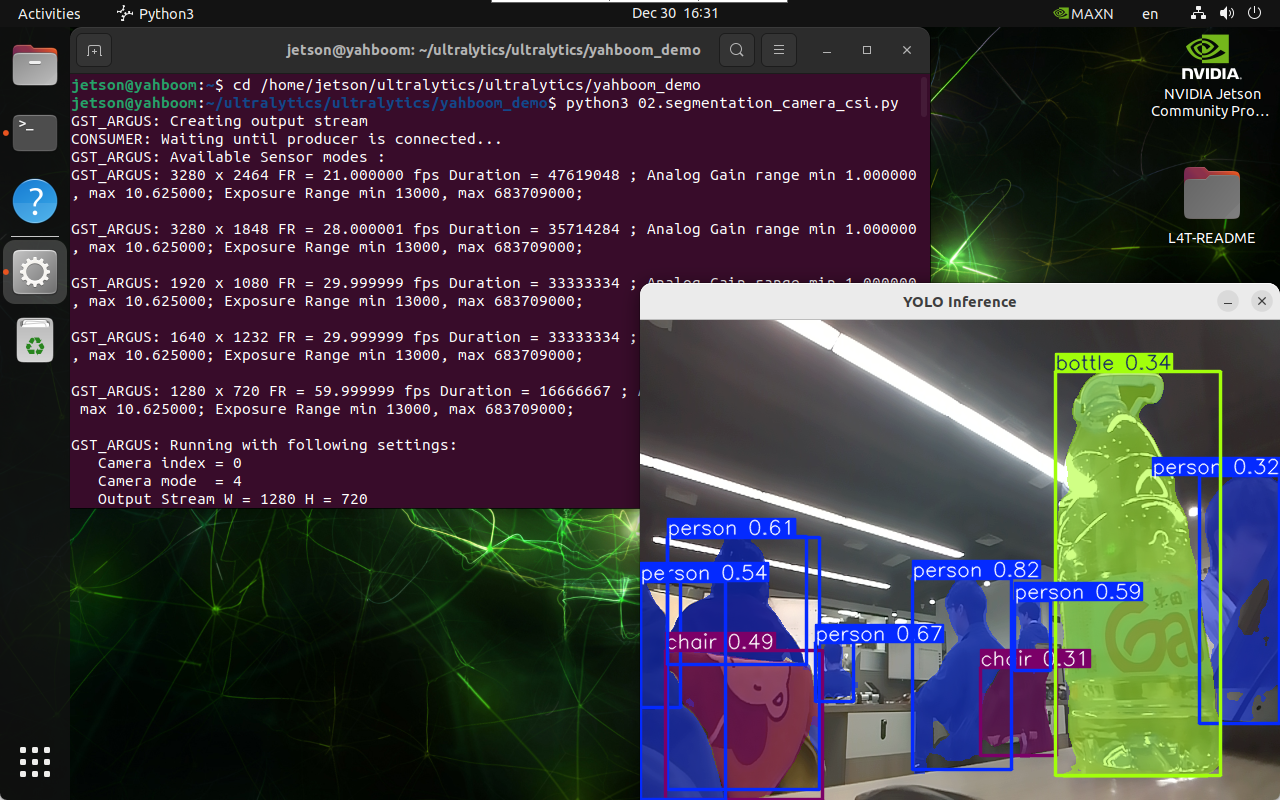
Task: Click the python3 02.segmentation_camera_csi.py command text
Action: pyautogui.click(x=731, y=103)
